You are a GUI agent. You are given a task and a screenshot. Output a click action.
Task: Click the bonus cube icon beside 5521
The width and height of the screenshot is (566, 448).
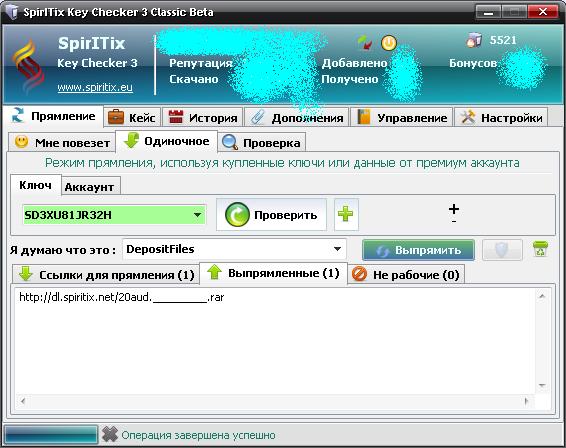point(474,40)
